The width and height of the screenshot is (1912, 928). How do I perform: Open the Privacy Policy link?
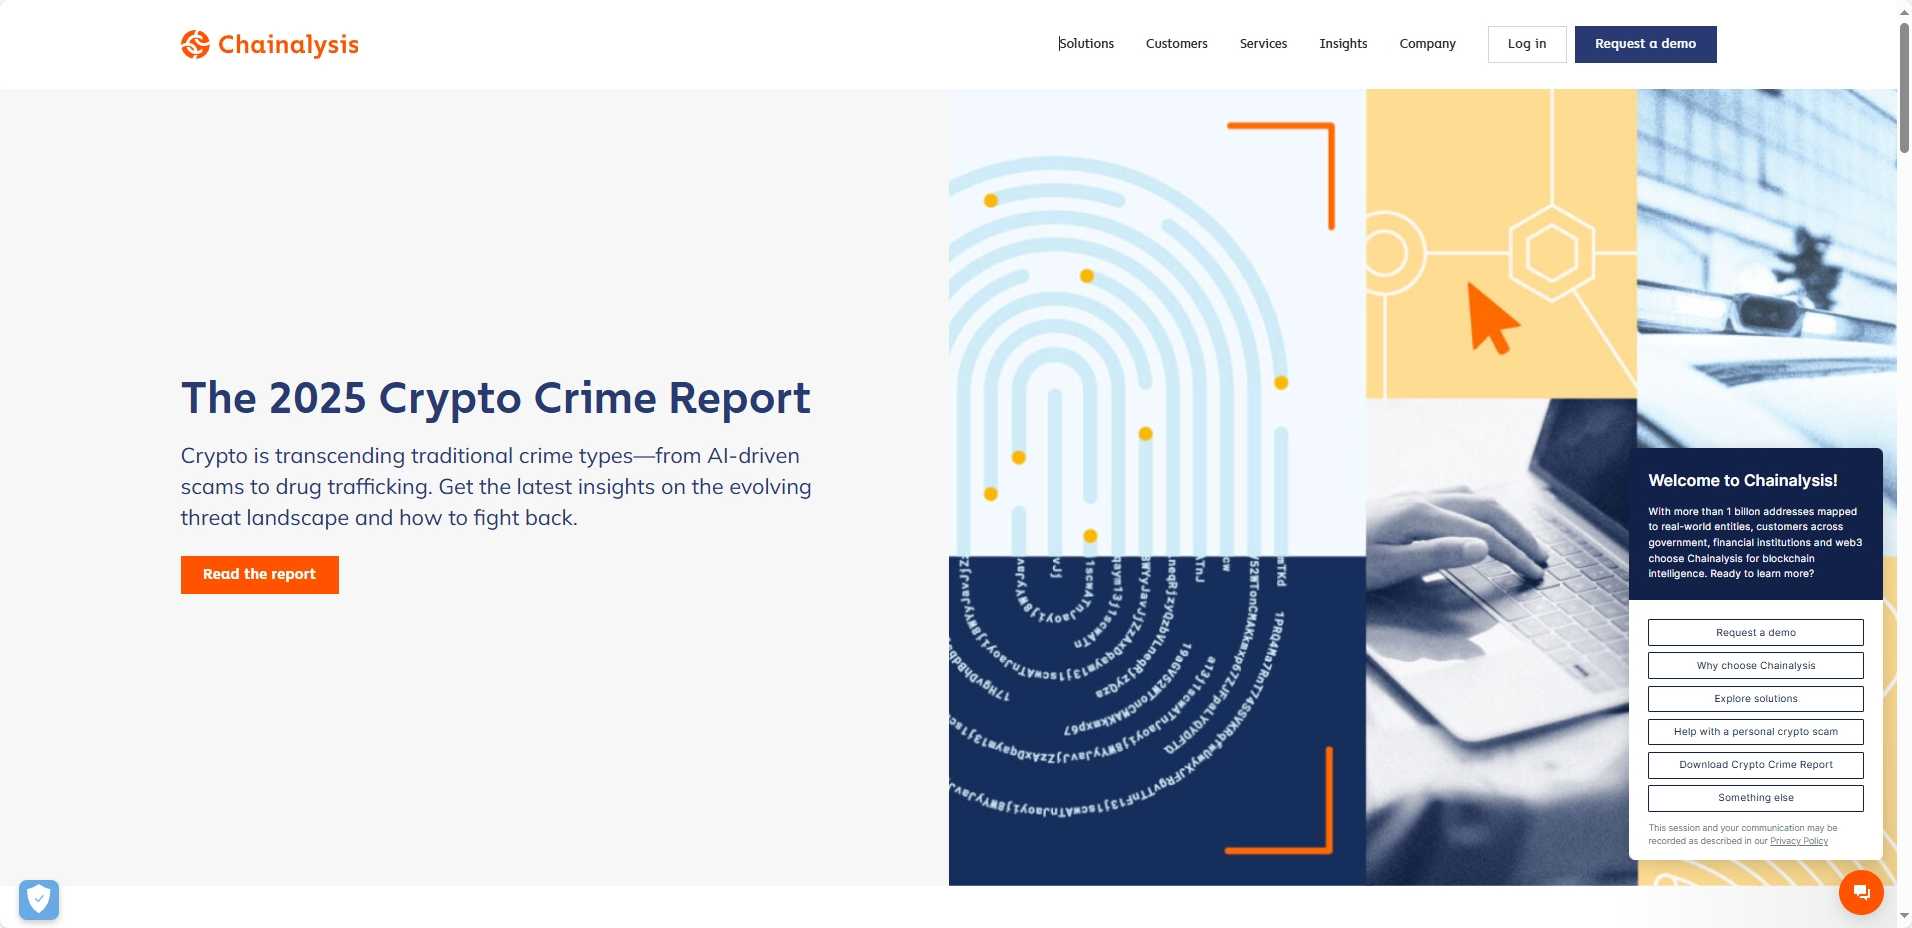pyautogui.click(x=1798, y=841)
